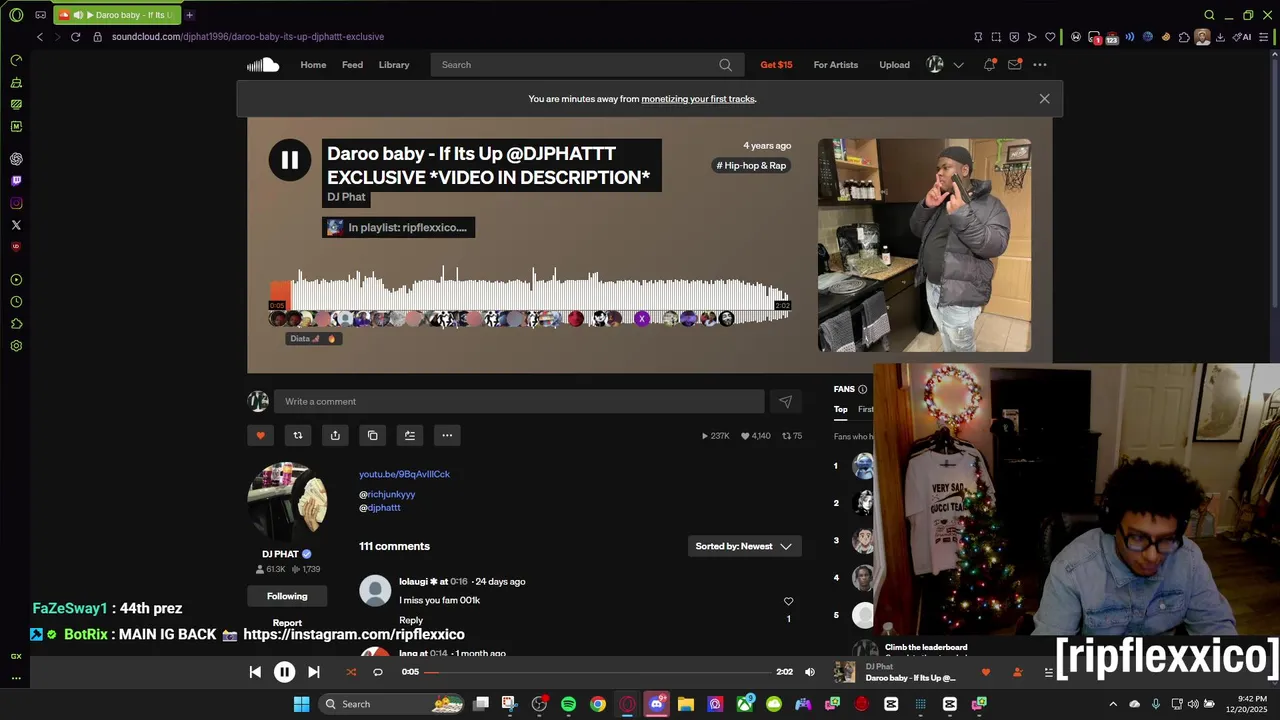This screenshot has height=720, width=1280.
Task: Open Discord from the Windows taskbar
Action: coord(656,704)
